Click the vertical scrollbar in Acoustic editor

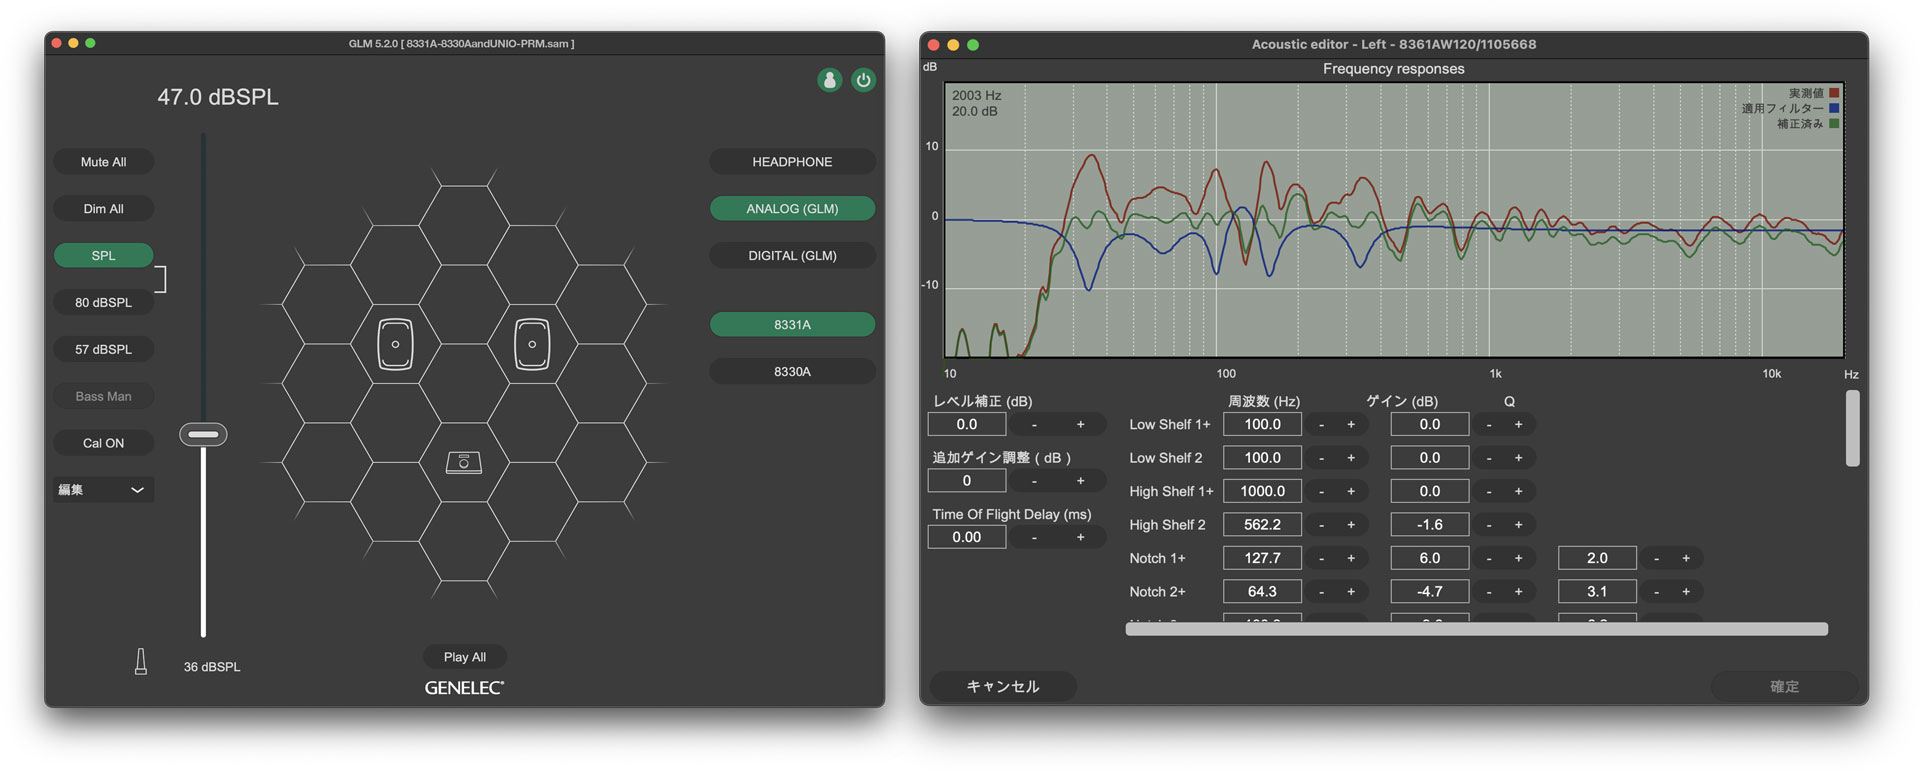[1852, 428]
